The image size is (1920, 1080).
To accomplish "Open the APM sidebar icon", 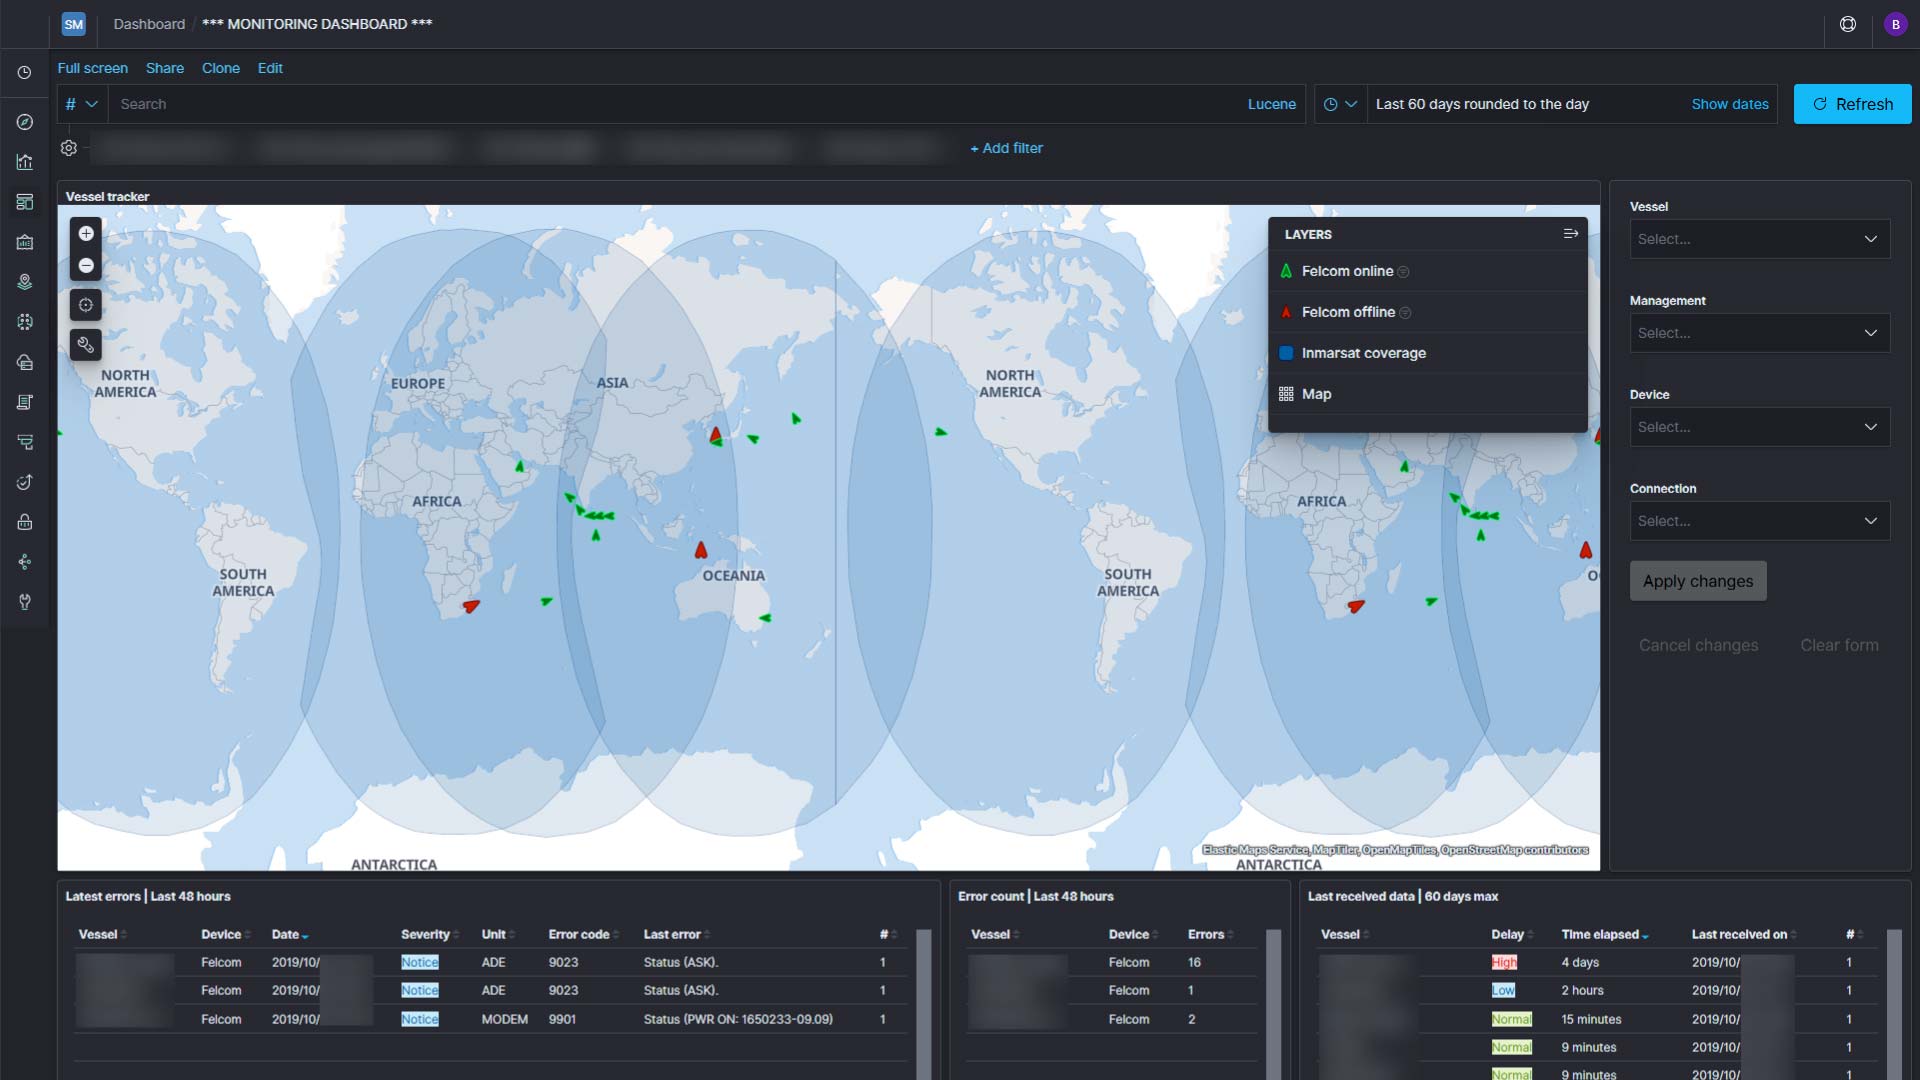I will point(24,442).
